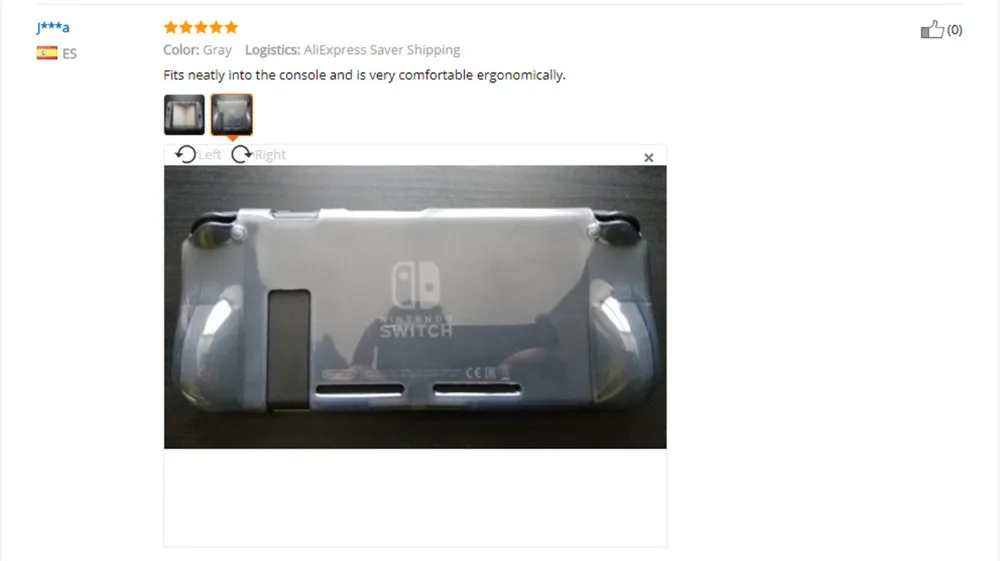Click the "AliExpress Saver Shipping" logistics text

(382, 50)
